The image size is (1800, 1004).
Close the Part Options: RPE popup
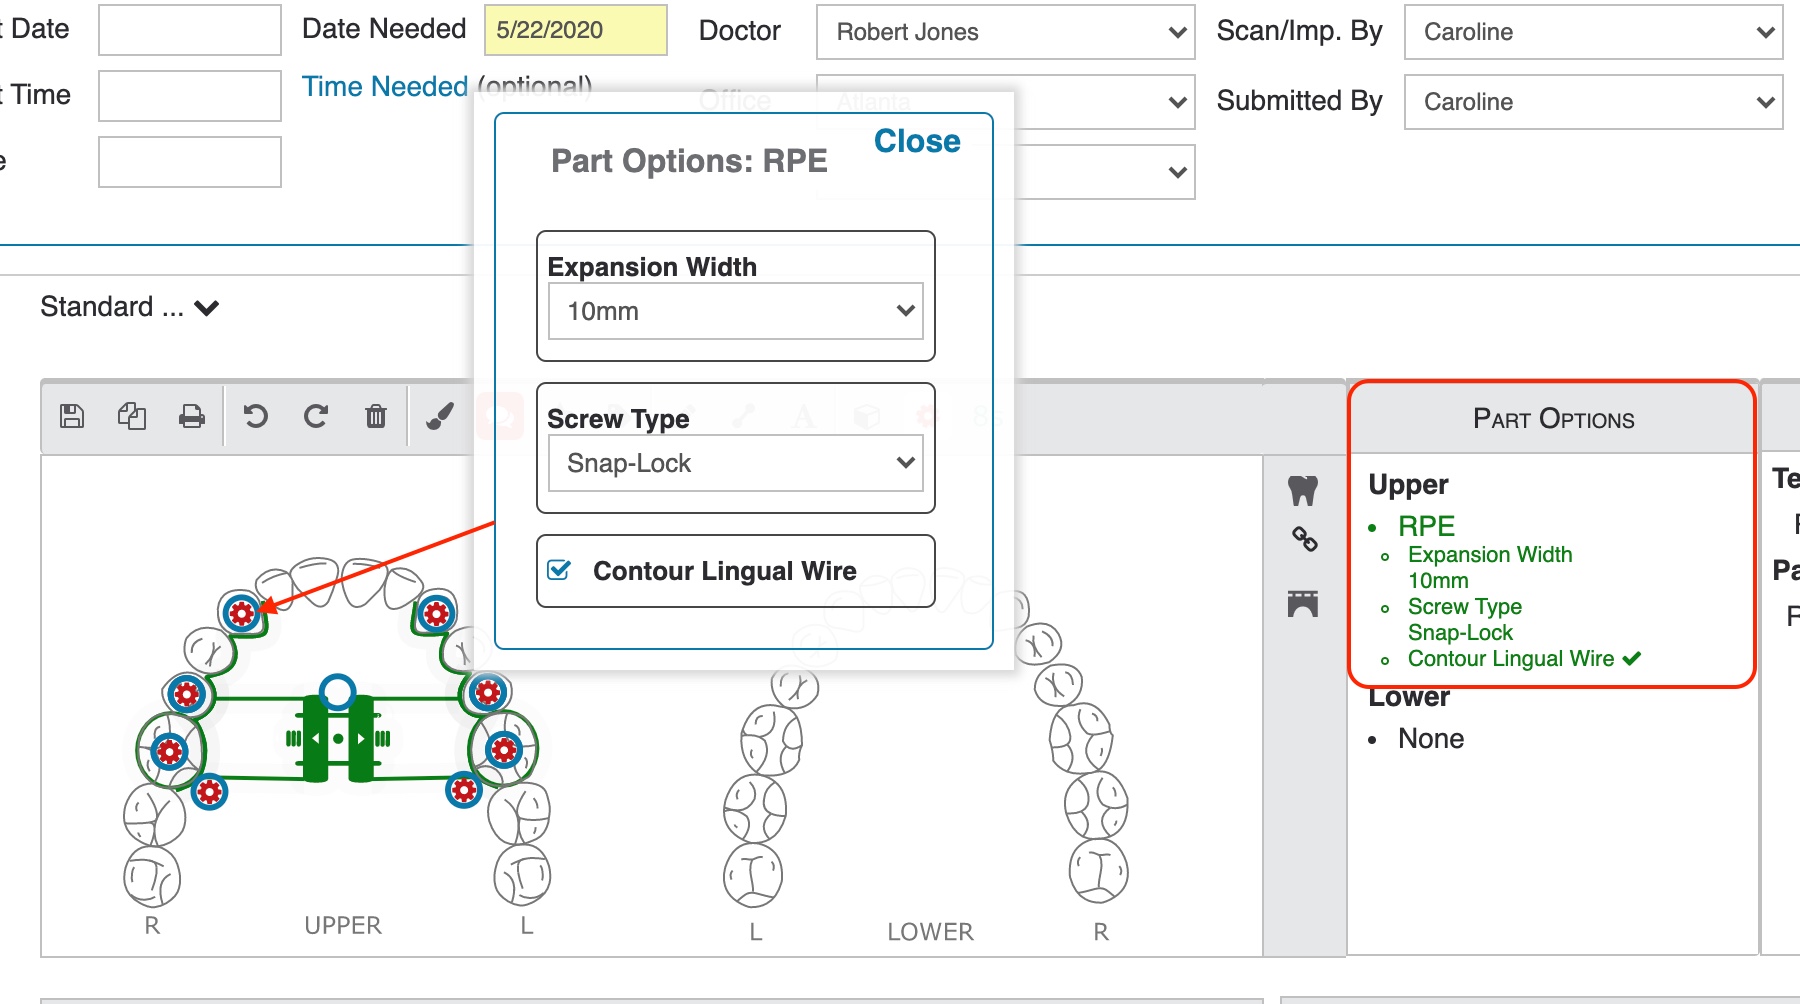coord(917,142)
